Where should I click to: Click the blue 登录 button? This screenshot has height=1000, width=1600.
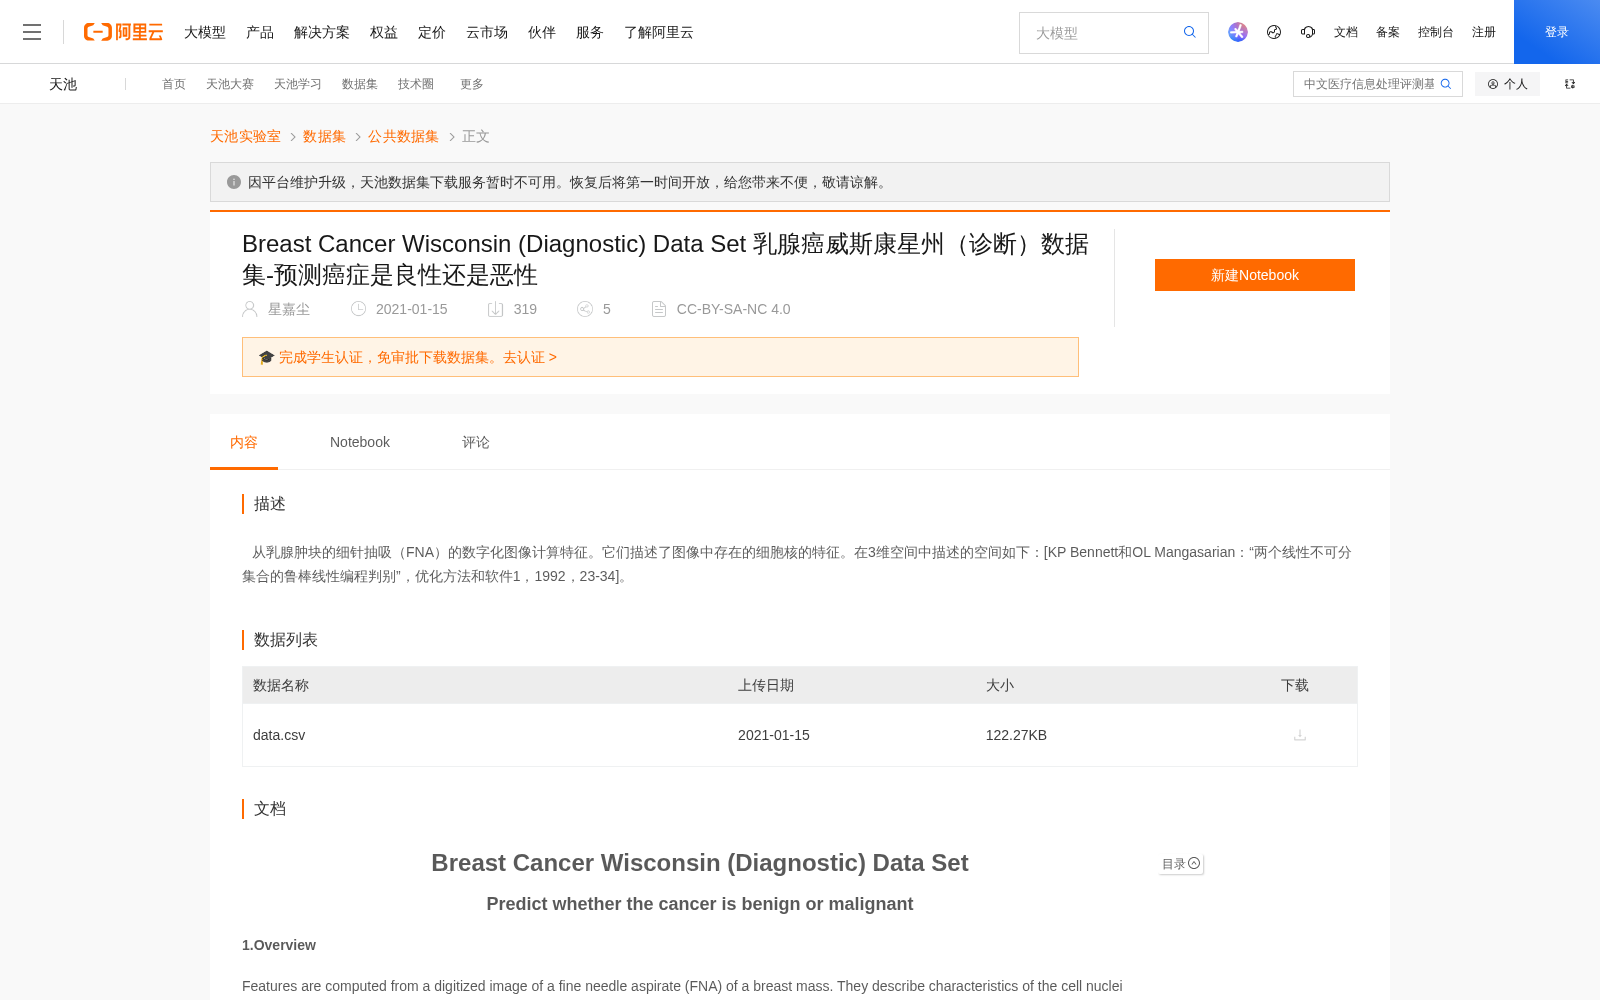[x=1557, y=32]
